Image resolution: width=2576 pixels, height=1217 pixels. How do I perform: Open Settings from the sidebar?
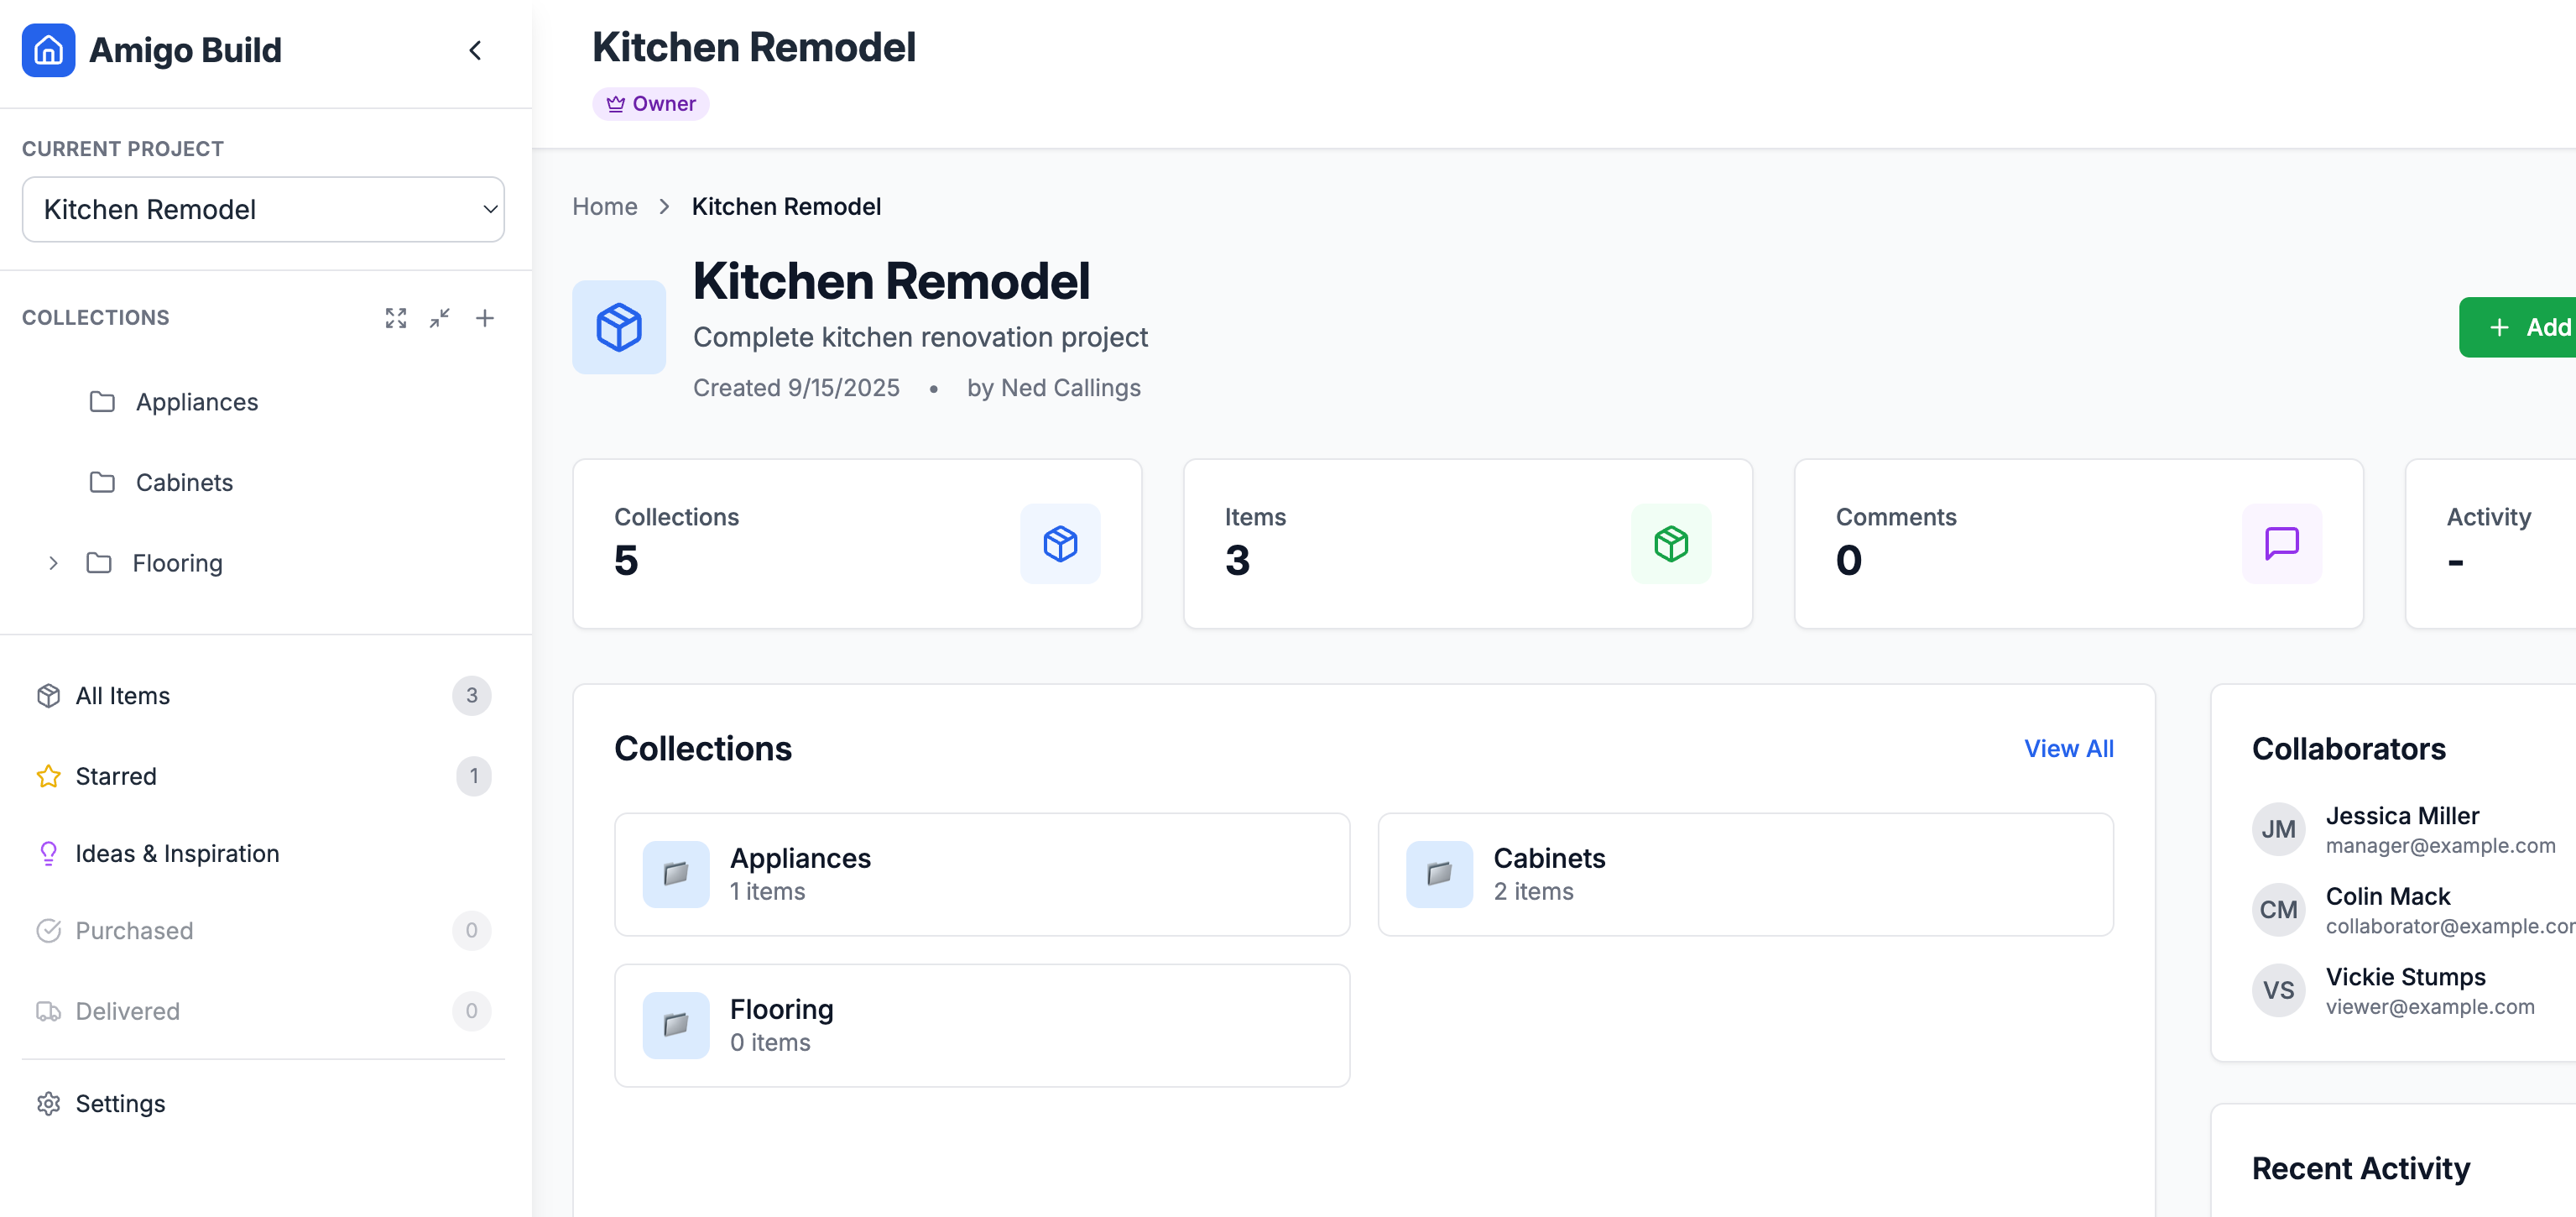[x=120, y=1103]
